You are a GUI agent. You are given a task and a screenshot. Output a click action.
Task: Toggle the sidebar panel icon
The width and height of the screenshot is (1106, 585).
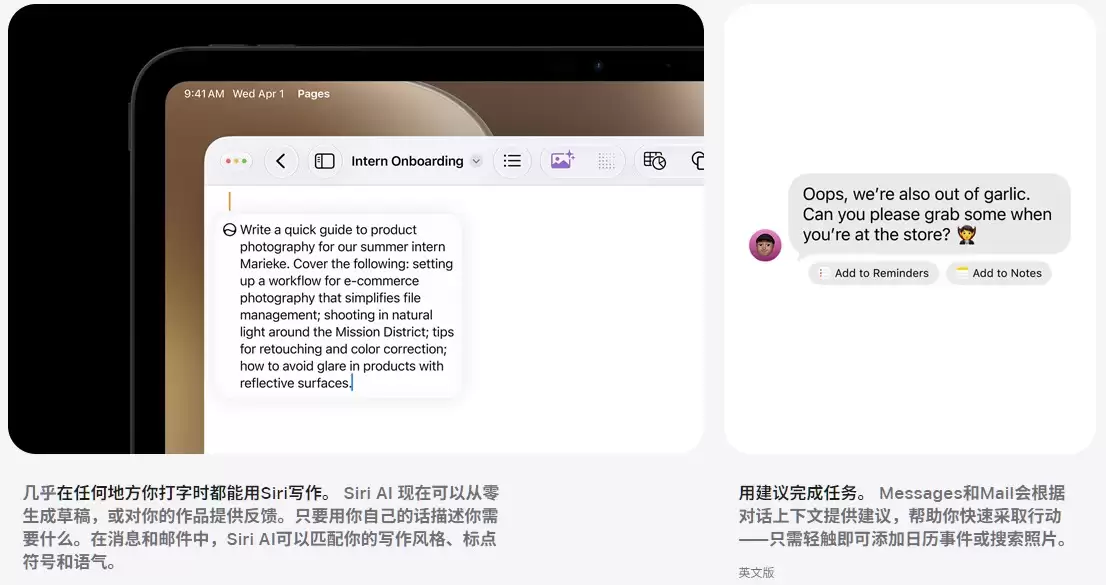324,161
